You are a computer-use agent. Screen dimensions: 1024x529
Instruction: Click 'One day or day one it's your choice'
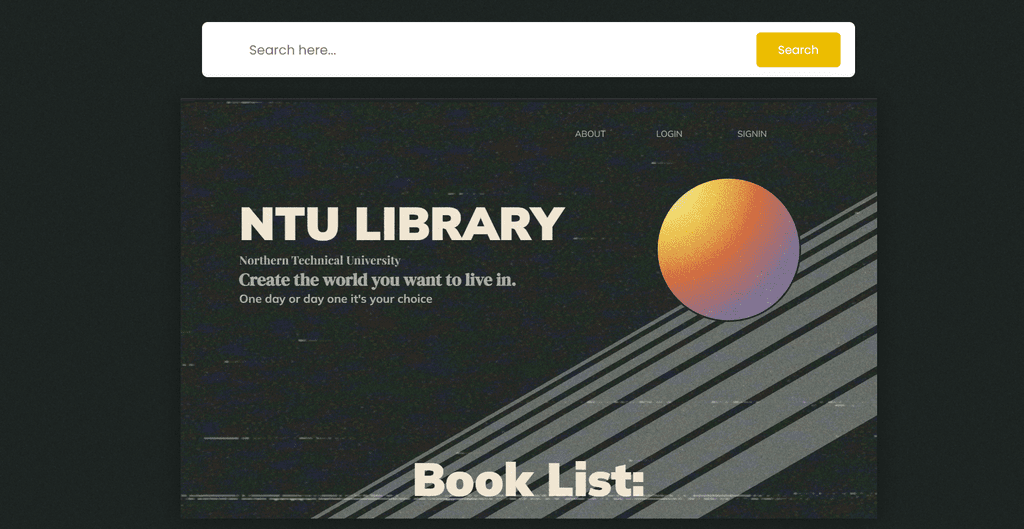pyautogui.click(x=336, y=299)
